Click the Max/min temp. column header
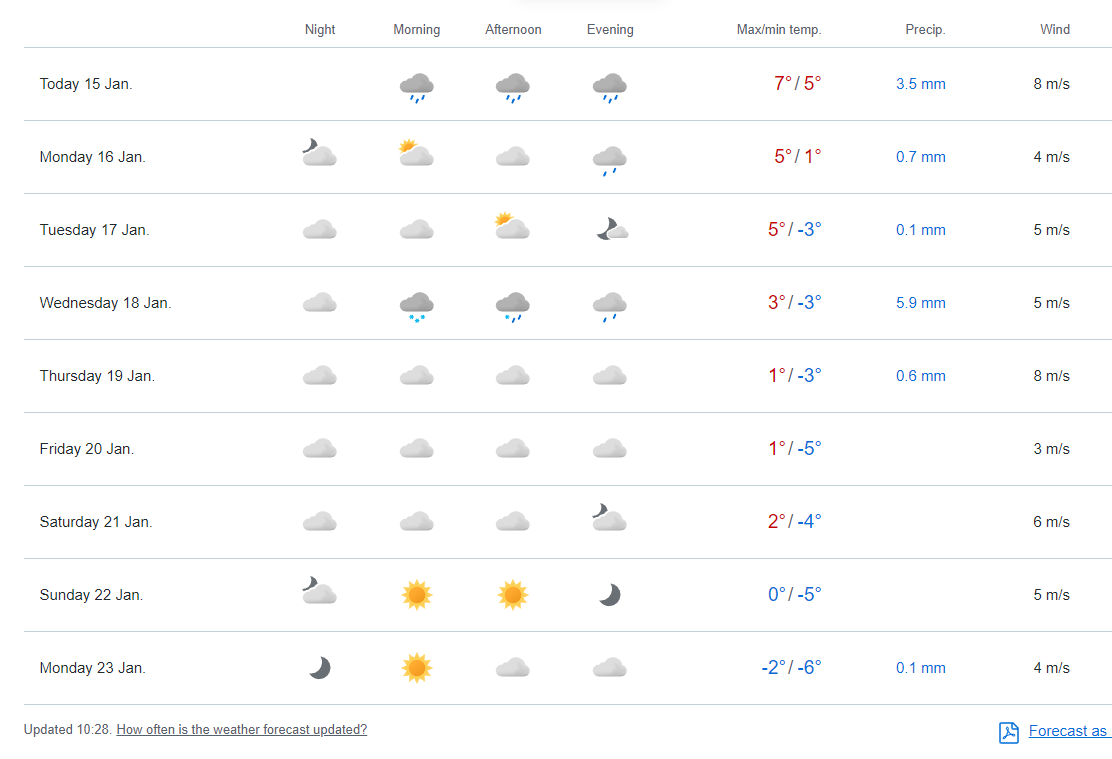This screenshot has width=1112, height=759. tap(778, 30)
